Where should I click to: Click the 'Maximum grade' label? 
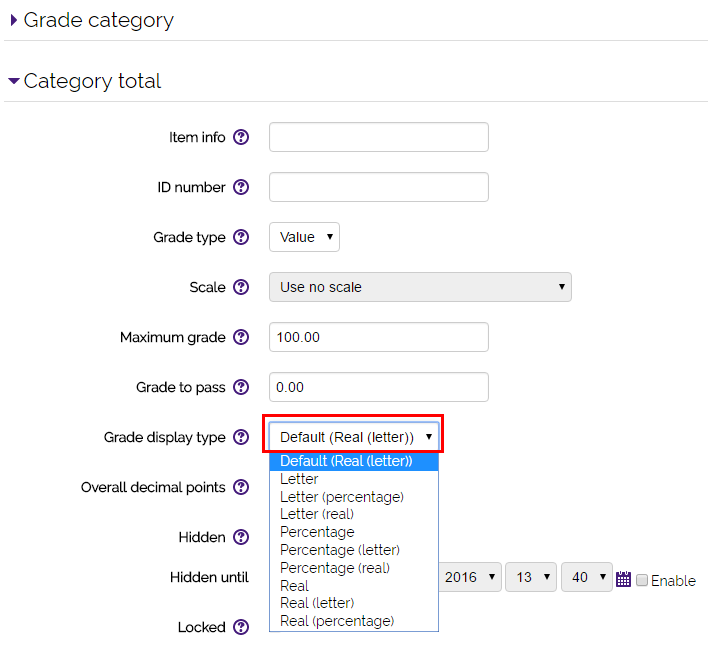pos(173,337)
